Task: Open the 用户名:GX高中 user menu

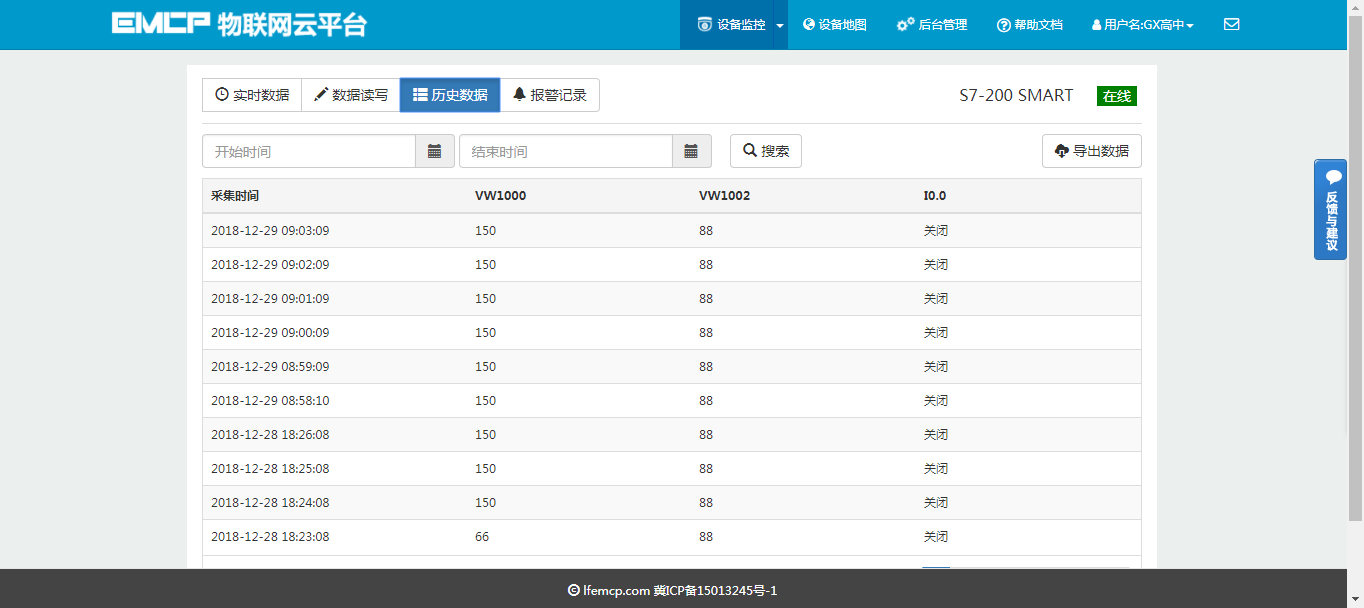Action: 1142,25
